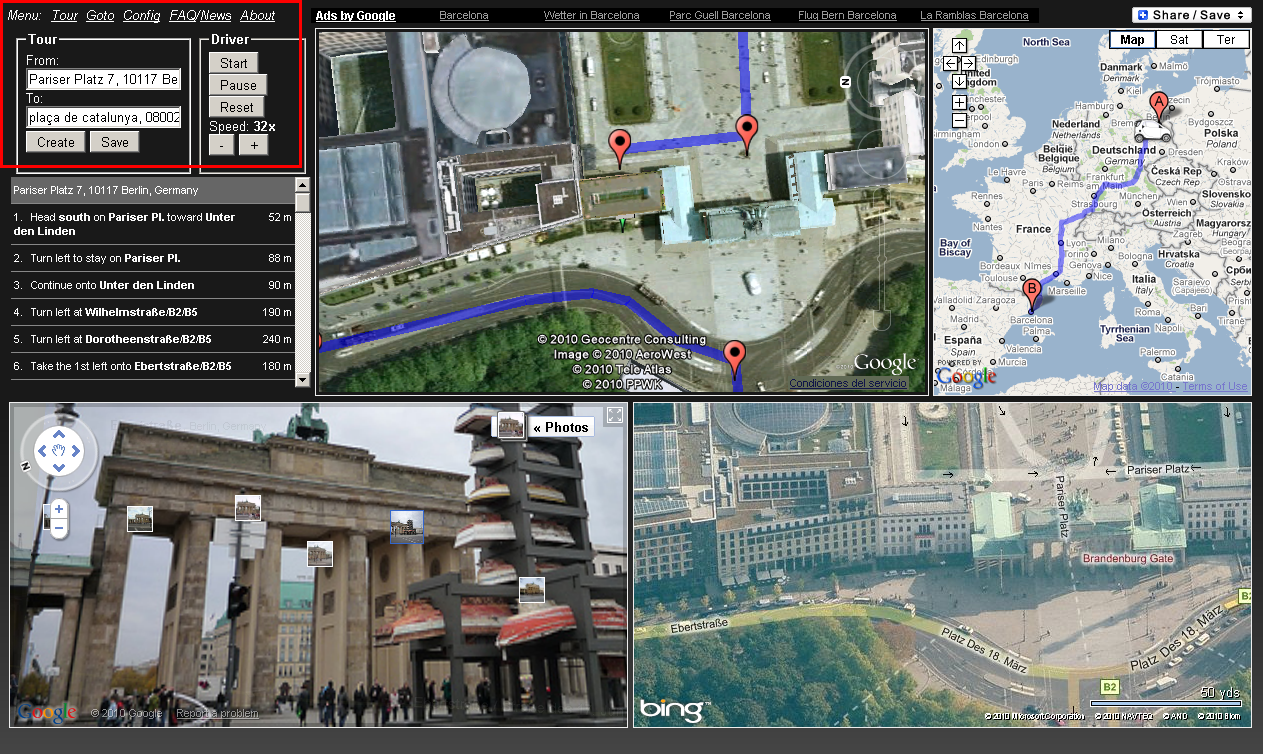Switch overview map to Sat view
Viewport: 1263px width, 754px height.
coord(1180,40)
